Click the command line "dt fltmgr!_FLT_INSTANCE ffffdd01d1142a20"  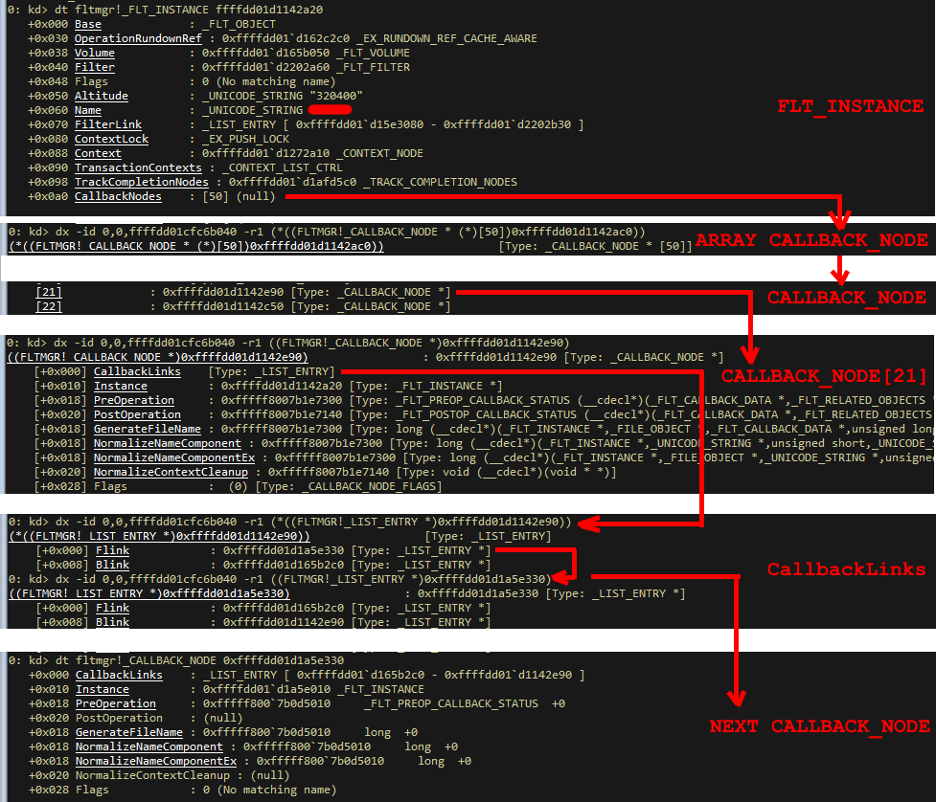point(189,10)
